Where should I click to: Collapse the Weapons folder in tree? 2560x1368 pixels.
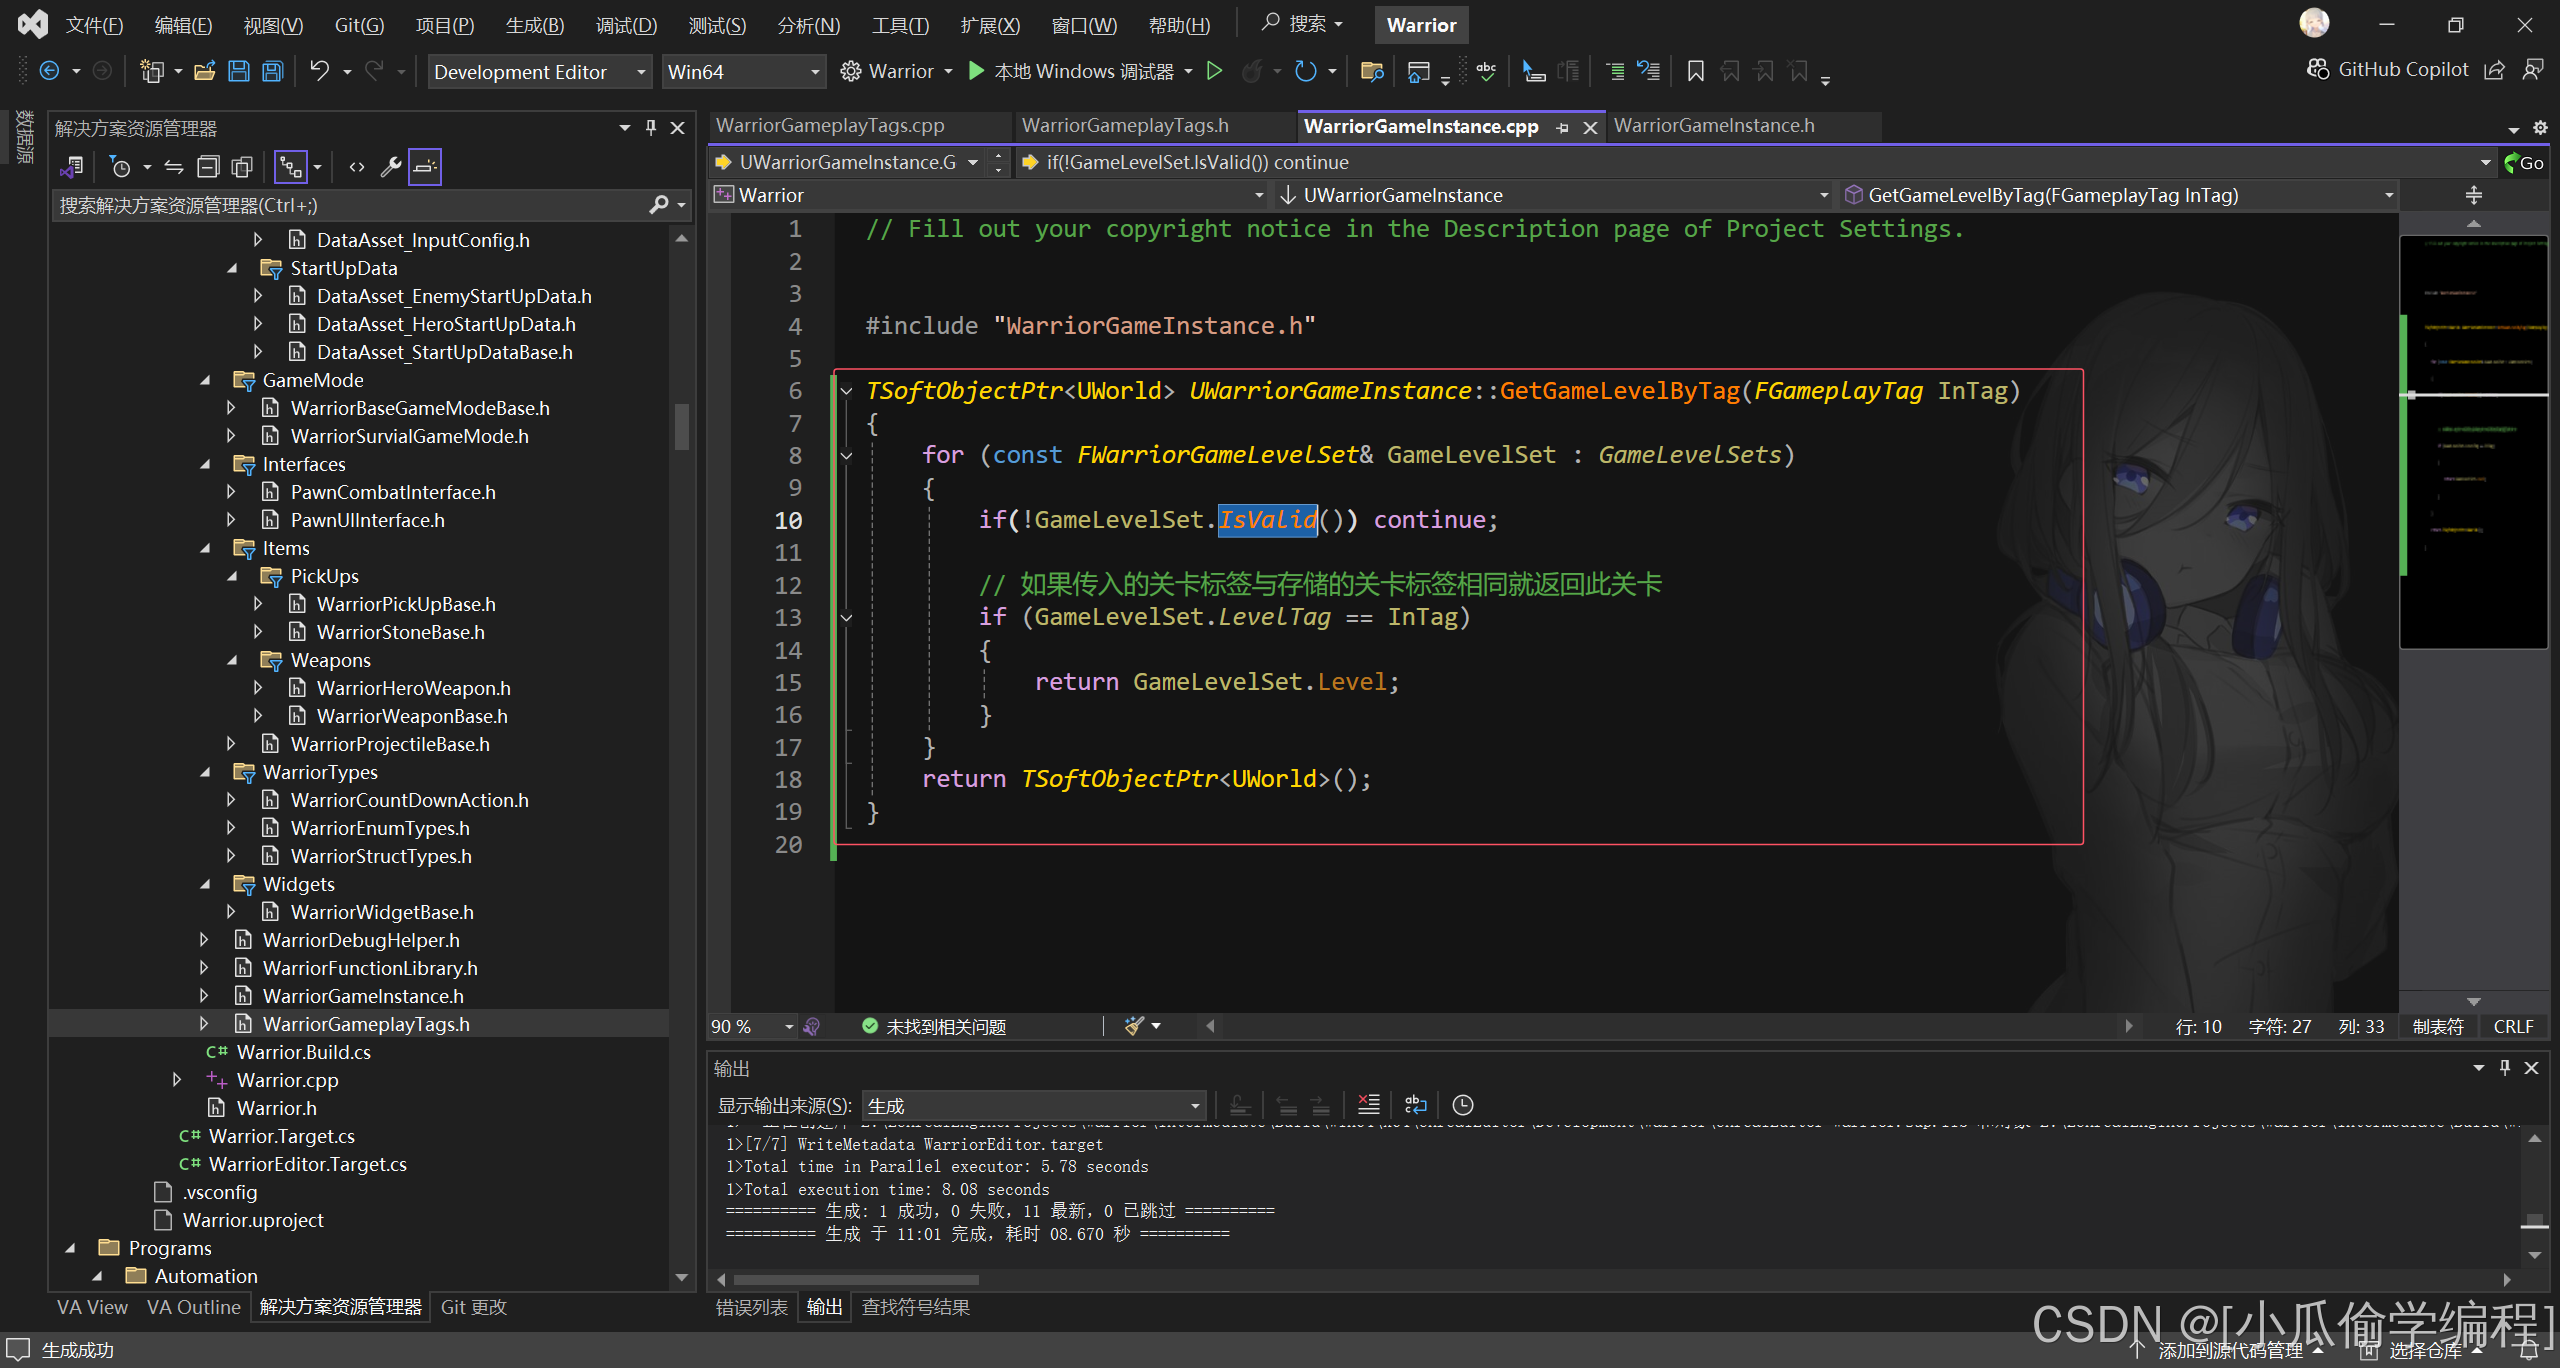coord(232,660)
